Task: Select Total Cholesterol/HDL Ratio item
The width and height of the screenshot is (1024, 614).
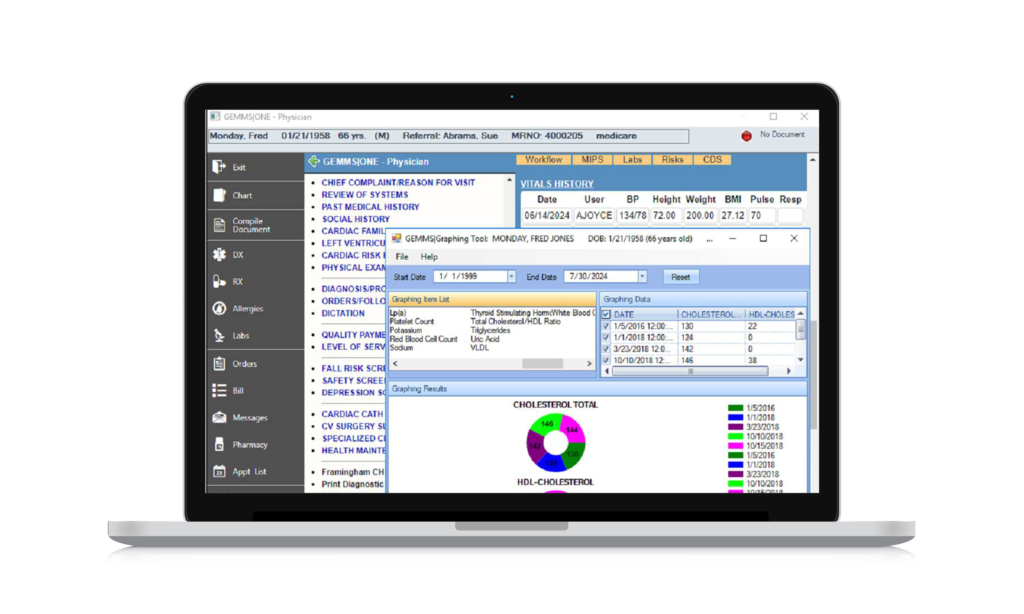Action: pyautogui.click(x=515, y=321)
